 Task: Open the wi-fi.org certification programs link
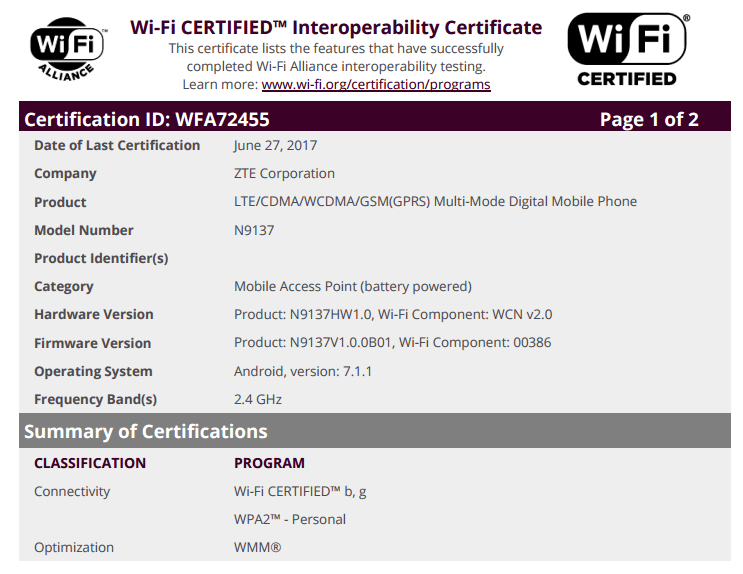pyautogui.click(x=376, y=85)
